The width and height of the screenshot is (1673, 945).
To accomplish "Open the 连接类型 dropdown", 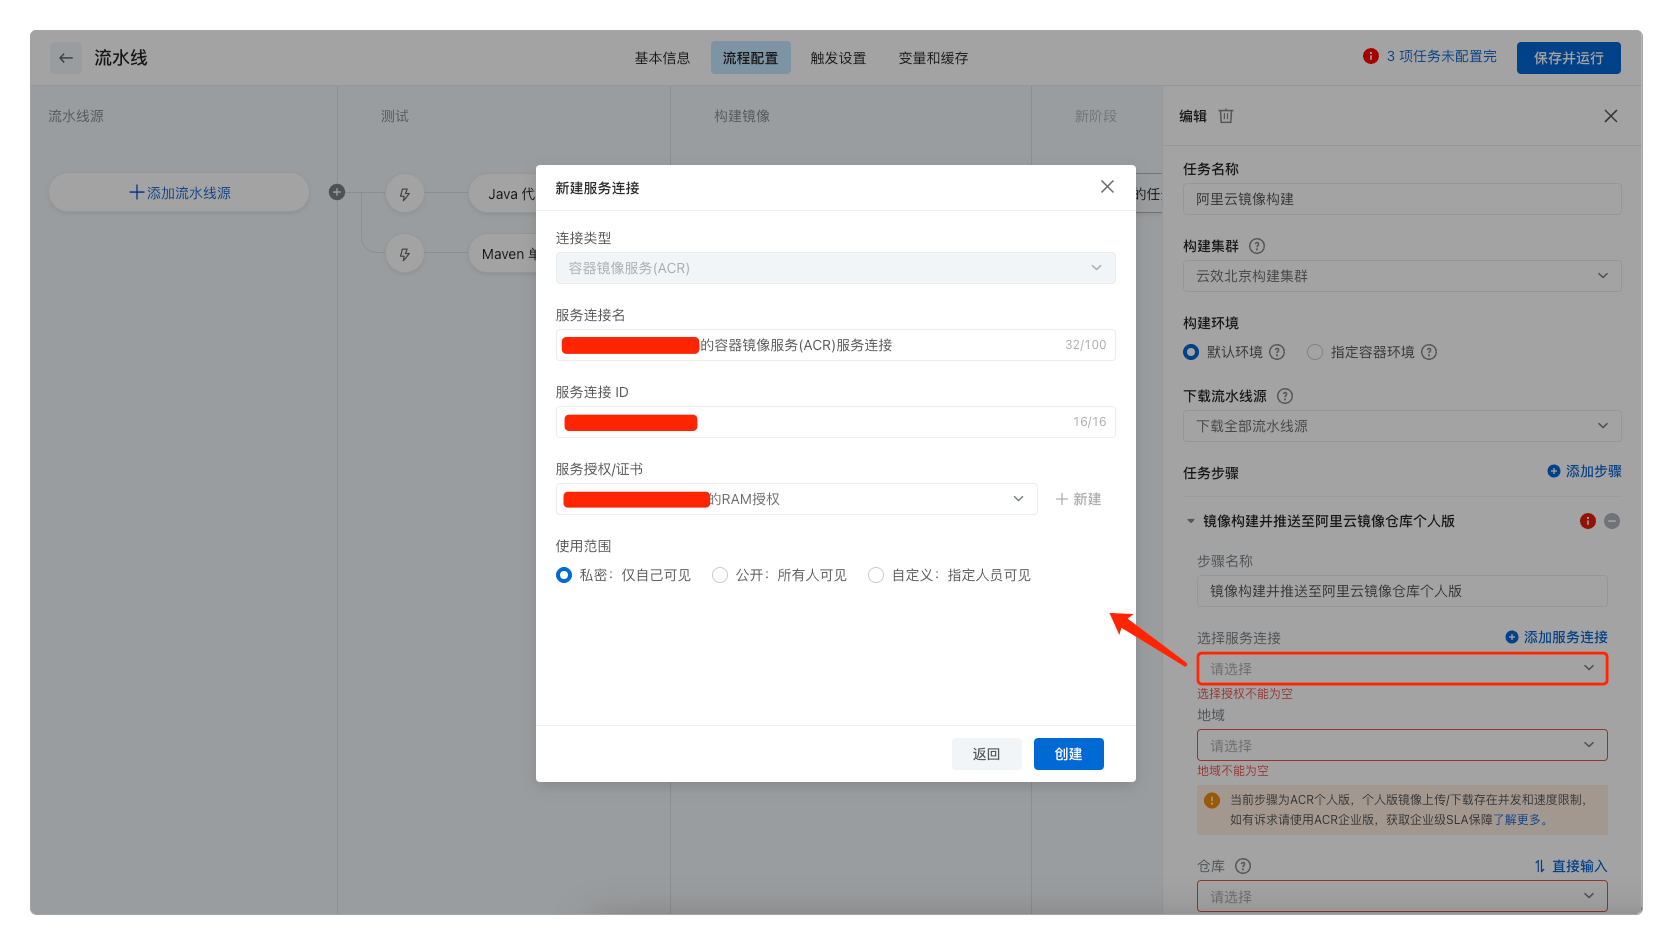I will point(836,268).
